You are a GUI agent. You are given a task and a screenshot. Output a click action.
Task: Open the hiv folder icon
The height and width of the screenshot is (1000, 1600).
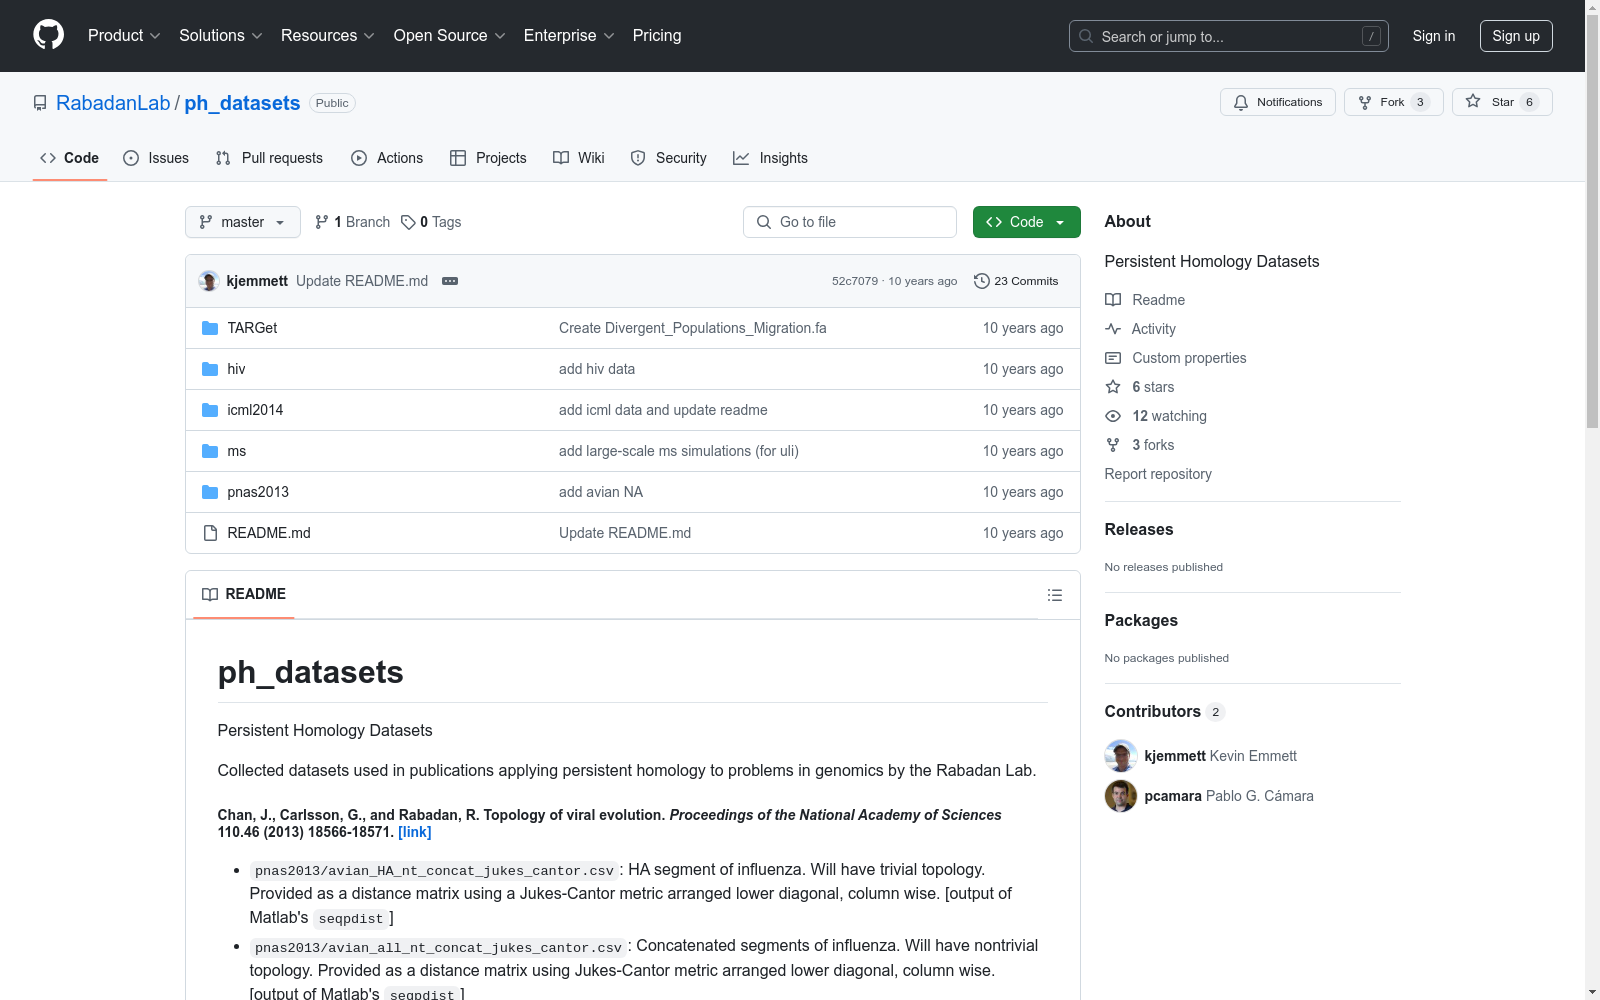click(210, 369)
